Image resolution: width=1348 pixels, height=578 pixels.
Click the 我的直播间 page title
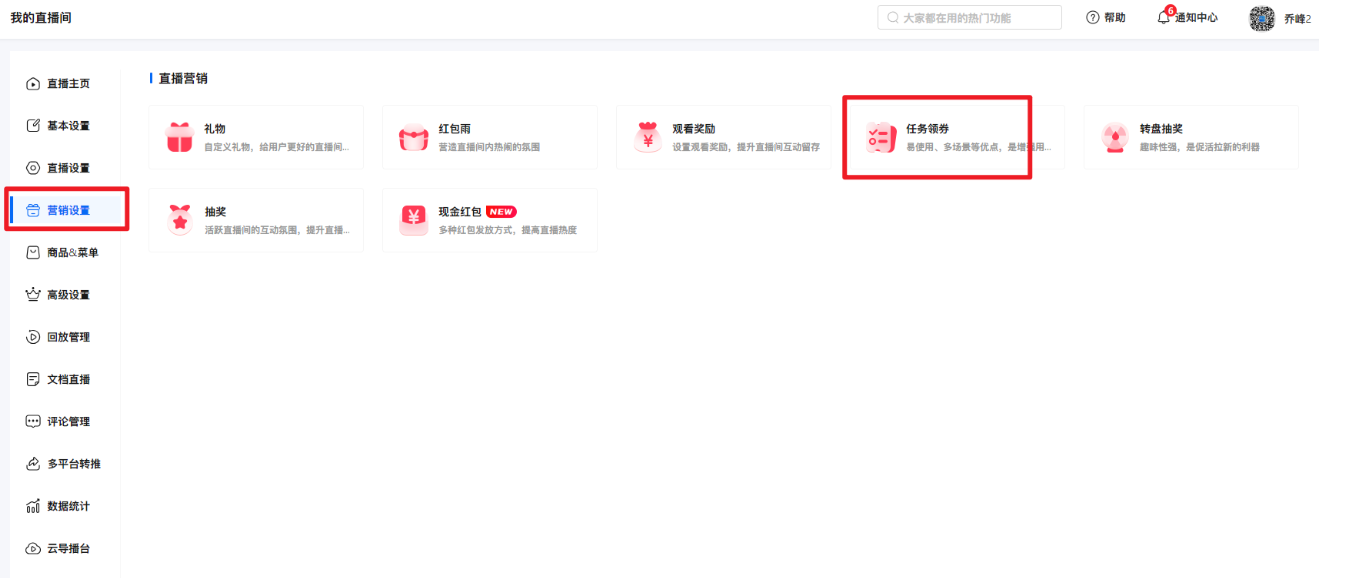41,18
